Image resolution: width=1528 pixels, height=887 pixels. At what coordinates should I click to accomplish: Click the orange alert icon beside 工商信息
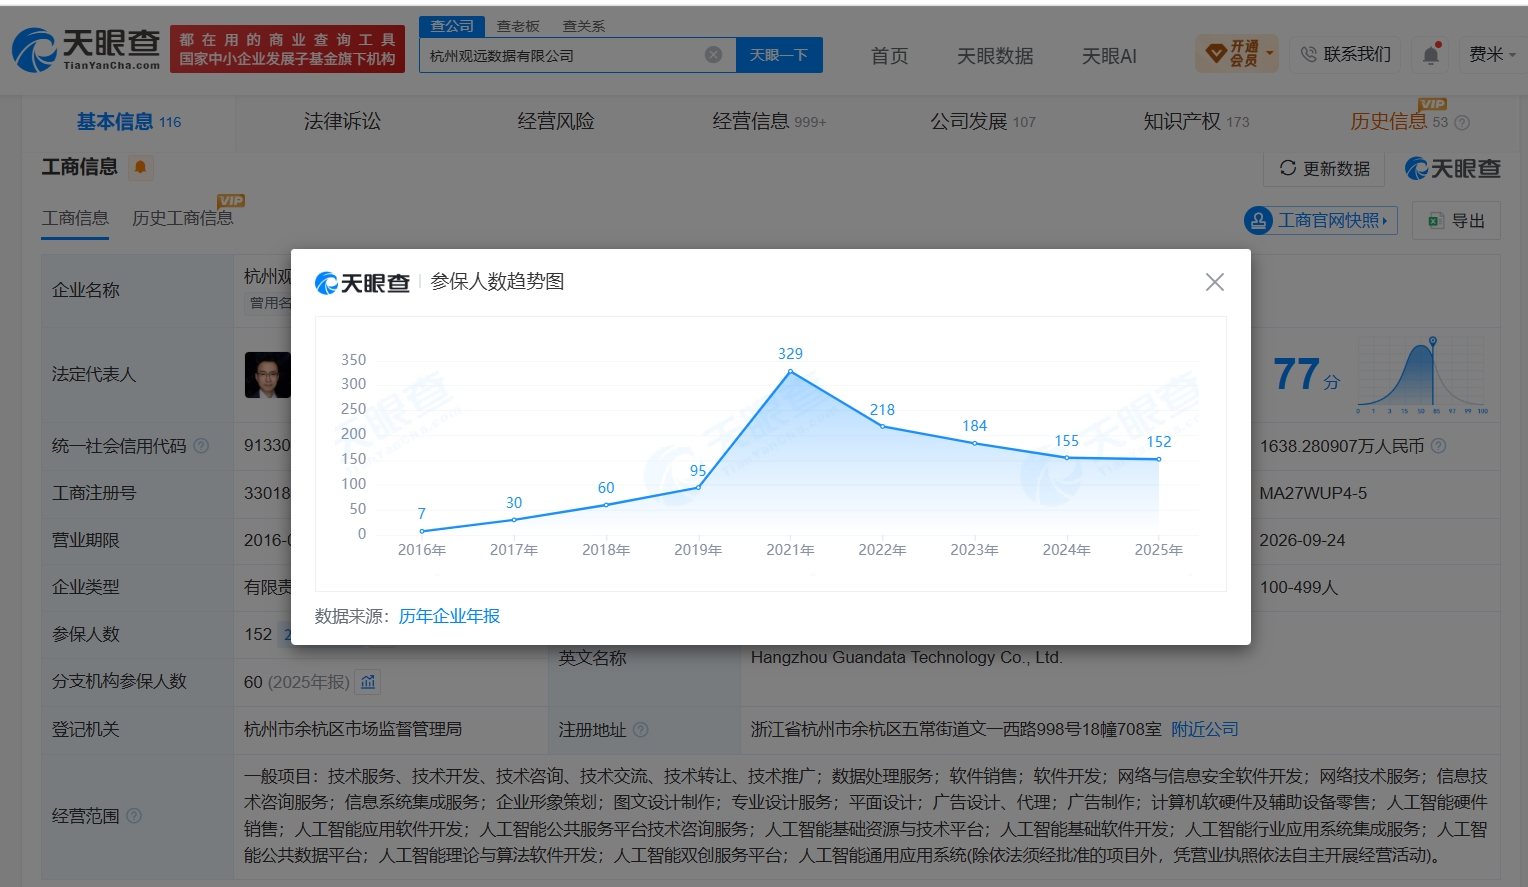(x=141, y=167)
